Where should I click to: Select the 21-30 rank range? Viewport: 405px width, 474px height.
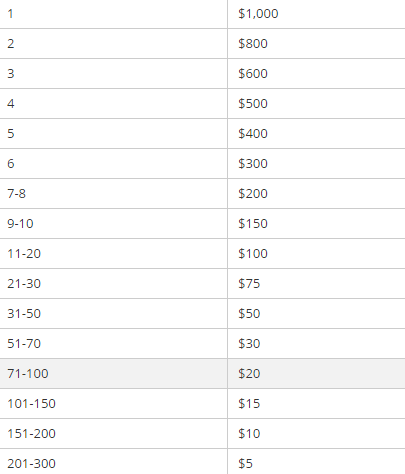[x=24, y=284]
